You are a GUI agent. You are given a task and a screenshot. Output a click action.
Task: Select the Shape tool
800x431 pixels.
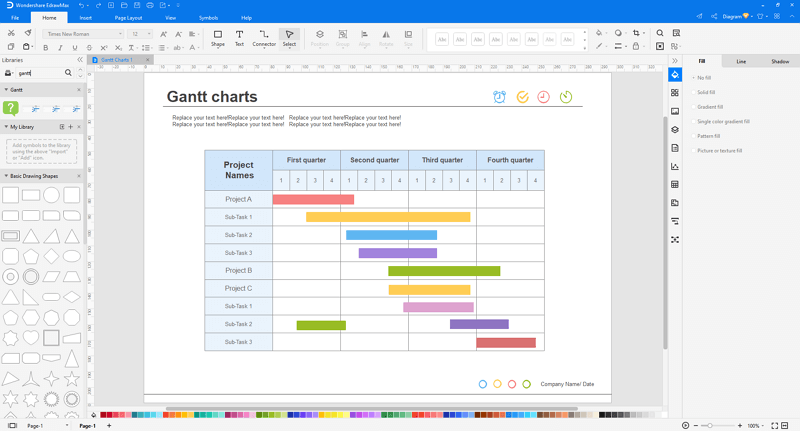pyautogui.click(x=218, y=38)
